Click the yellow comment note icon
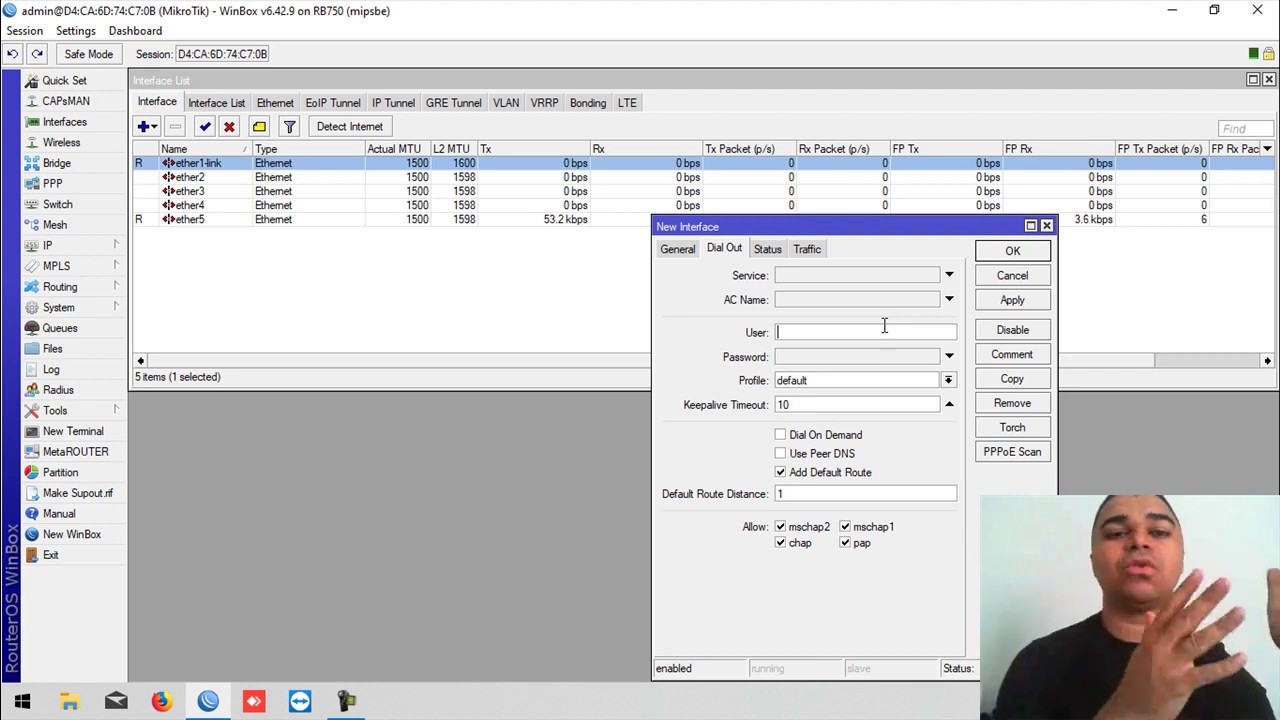This screenshot has height=720, width=1280. click(259, 127)
